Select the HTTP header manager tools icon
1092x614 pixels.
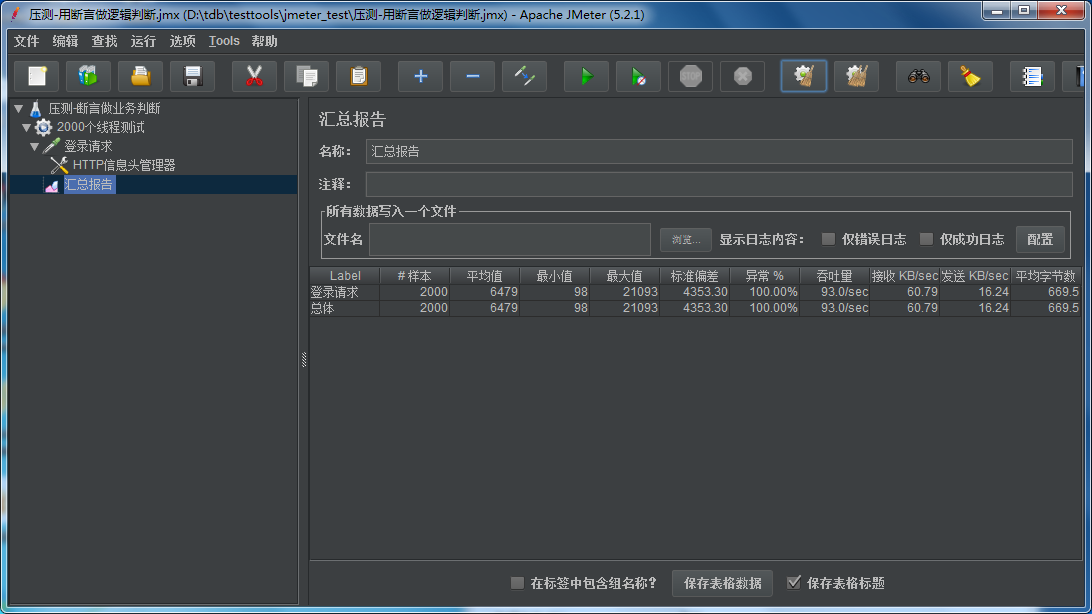[59, 165]
